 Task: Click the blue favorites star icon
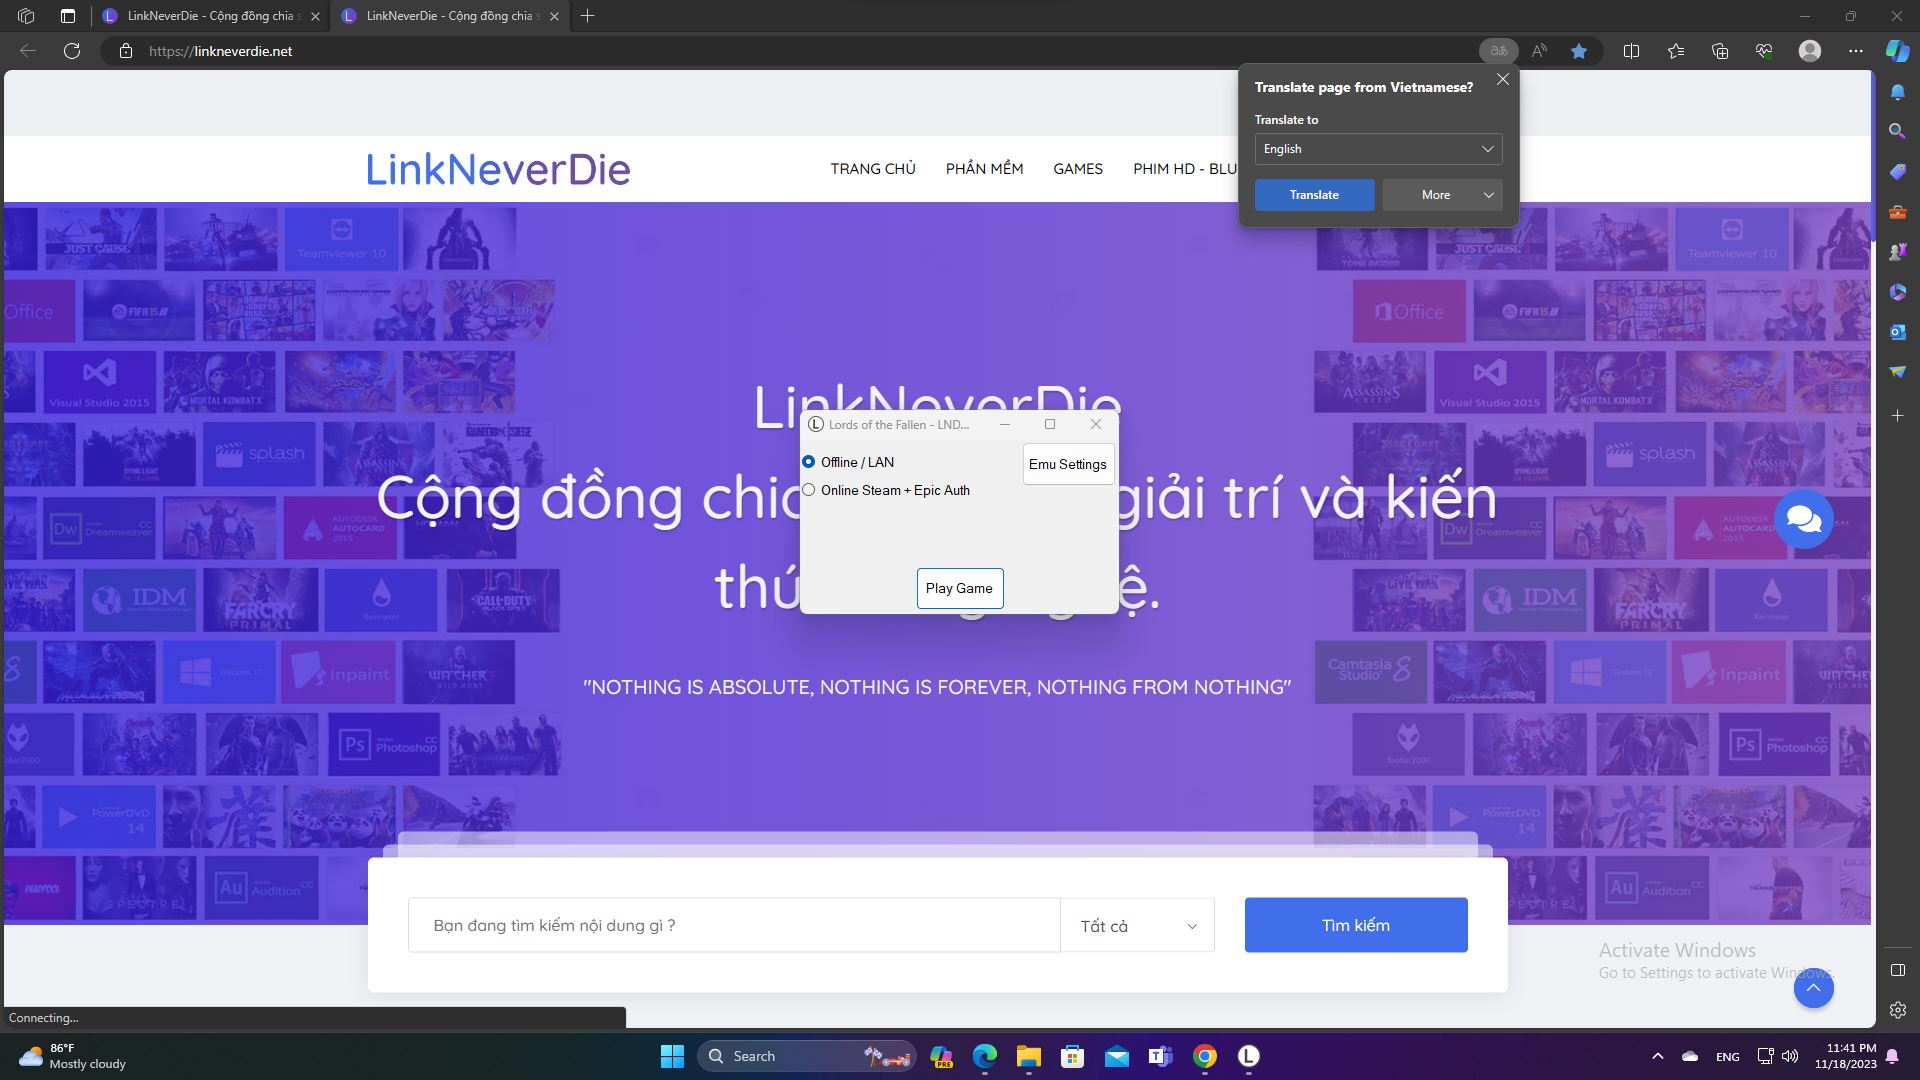tap(1579, 51)
